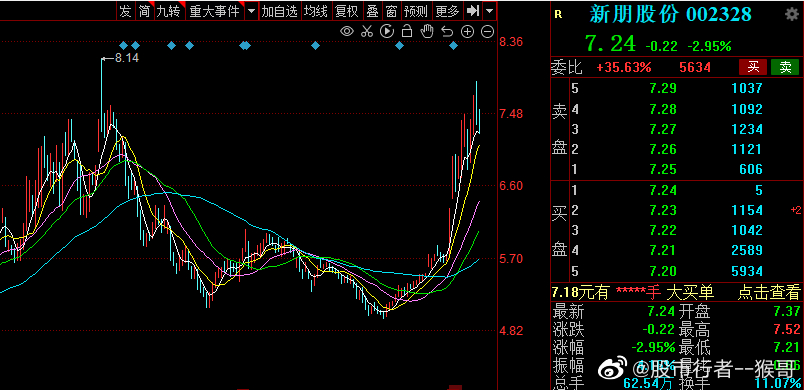This screenshot has width=804, height=390.
Task: Click the rightmost blue diamond event marker
Action: point(453,46)
